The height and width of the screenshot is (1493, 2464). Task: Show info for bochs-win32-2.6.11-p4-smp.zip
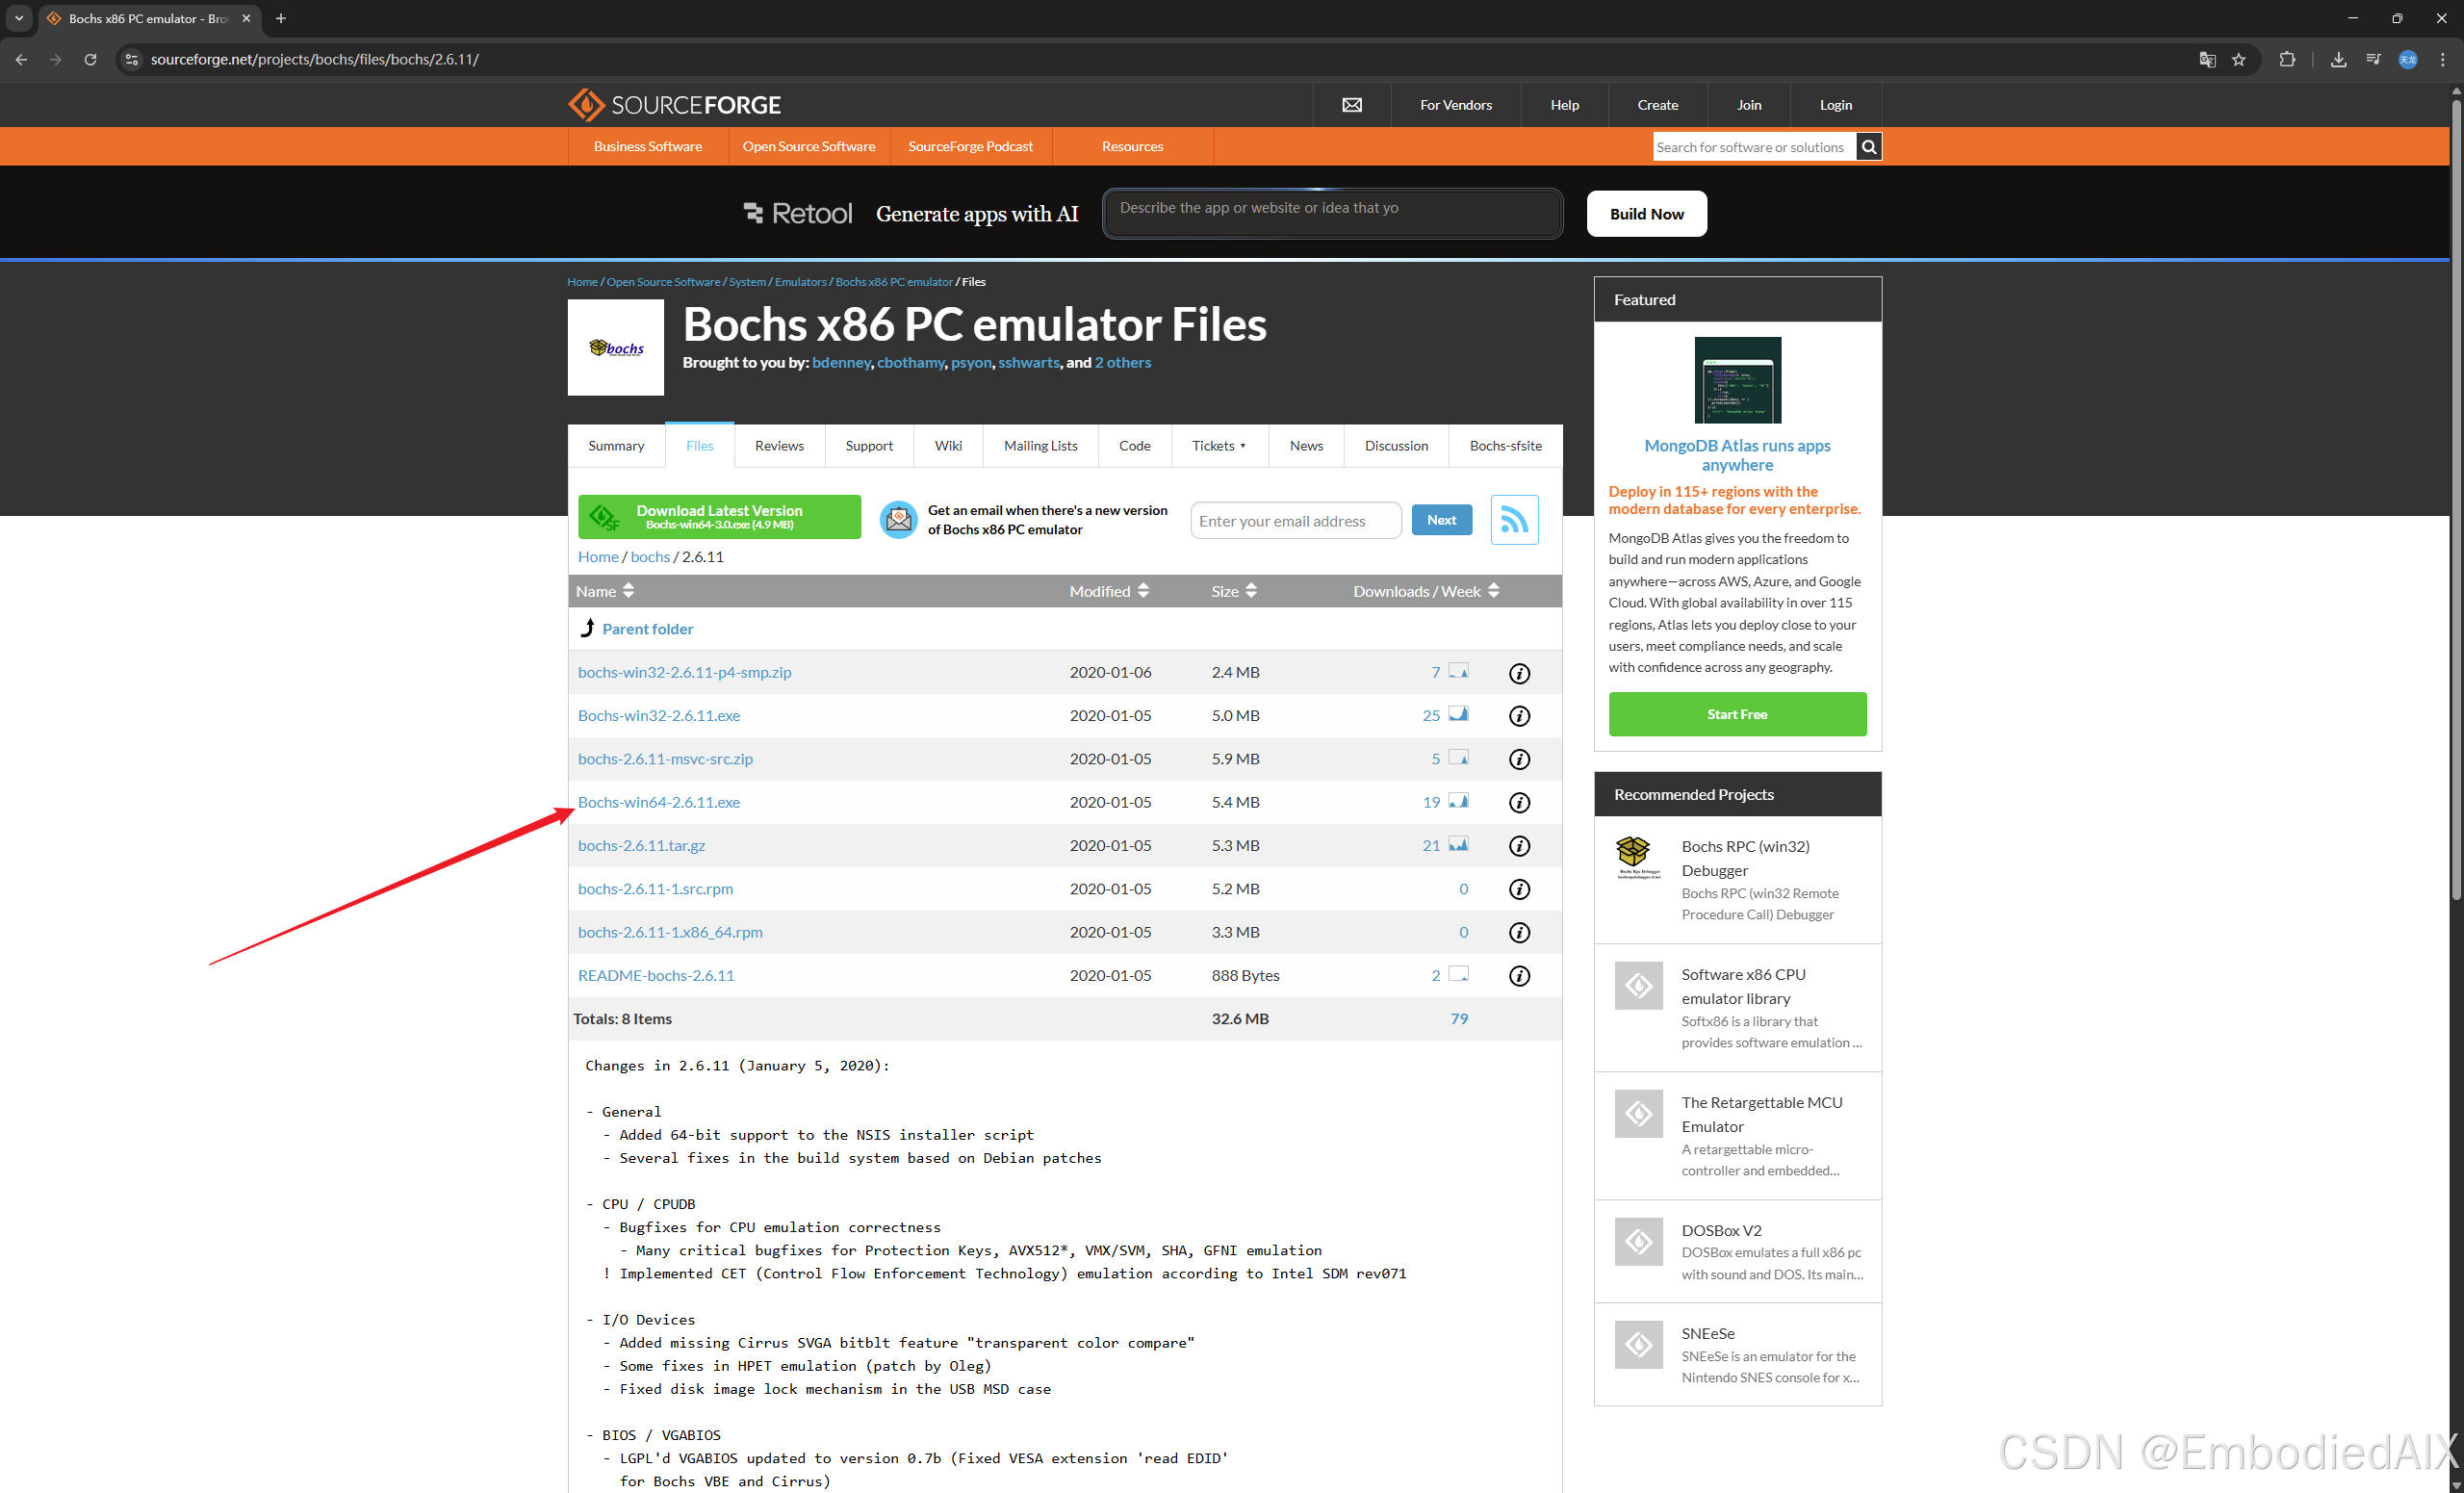[1519, 673]
